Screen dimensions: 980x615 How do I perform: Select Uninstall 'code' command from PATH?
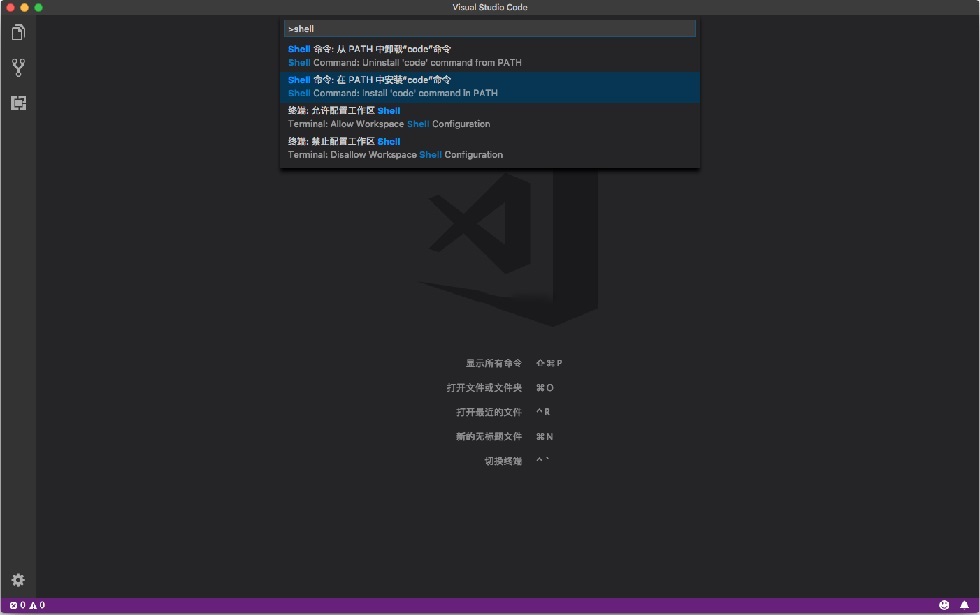(490, 56)
